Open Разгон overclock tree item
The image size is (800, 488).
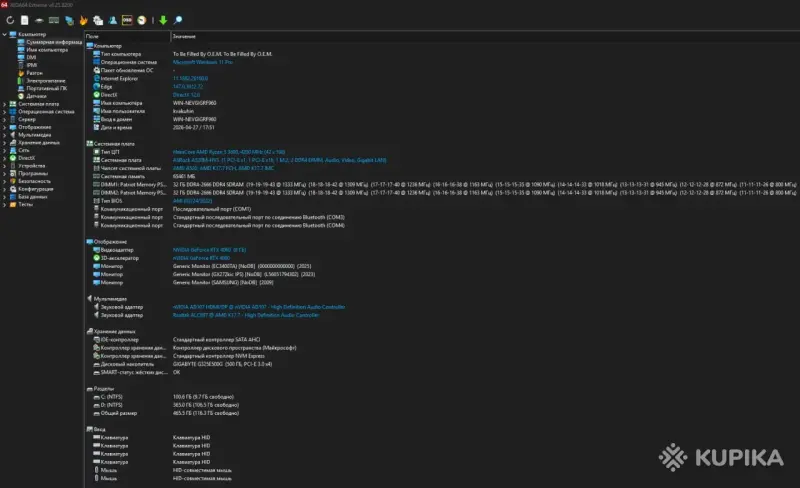34,73
